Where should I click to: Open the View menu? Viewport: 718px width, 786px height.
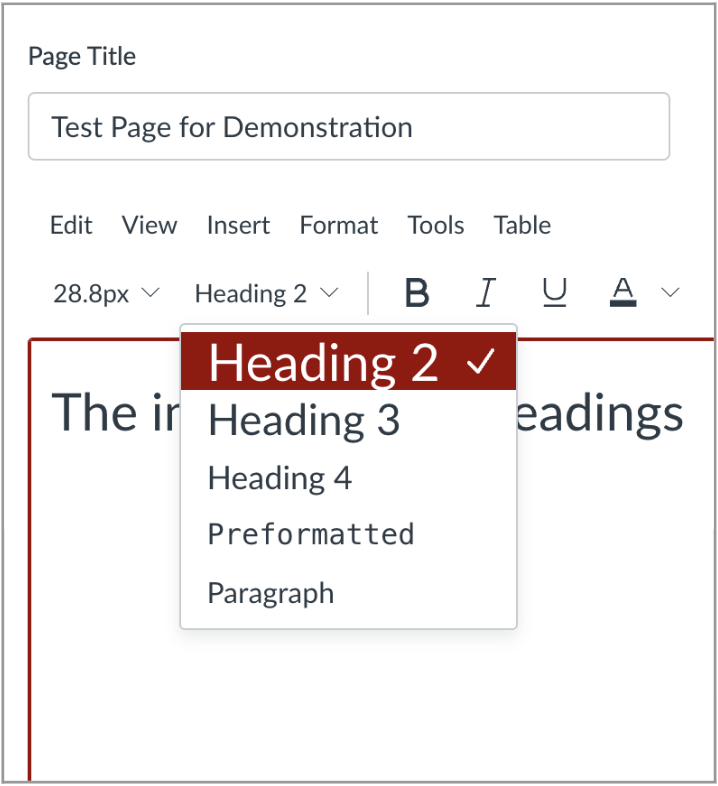tap(149, 226)
